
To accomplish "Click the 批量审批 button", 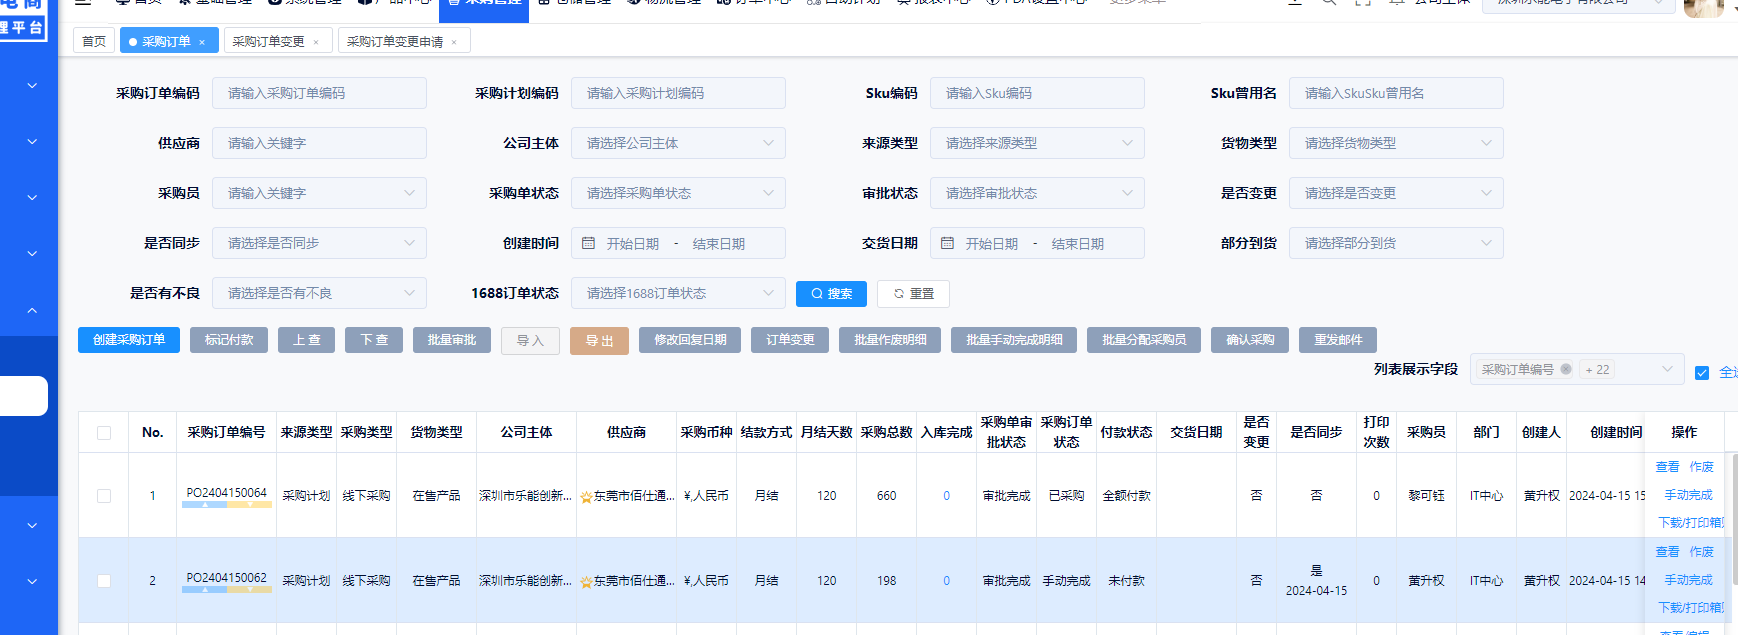I will [x=451, y=340].
